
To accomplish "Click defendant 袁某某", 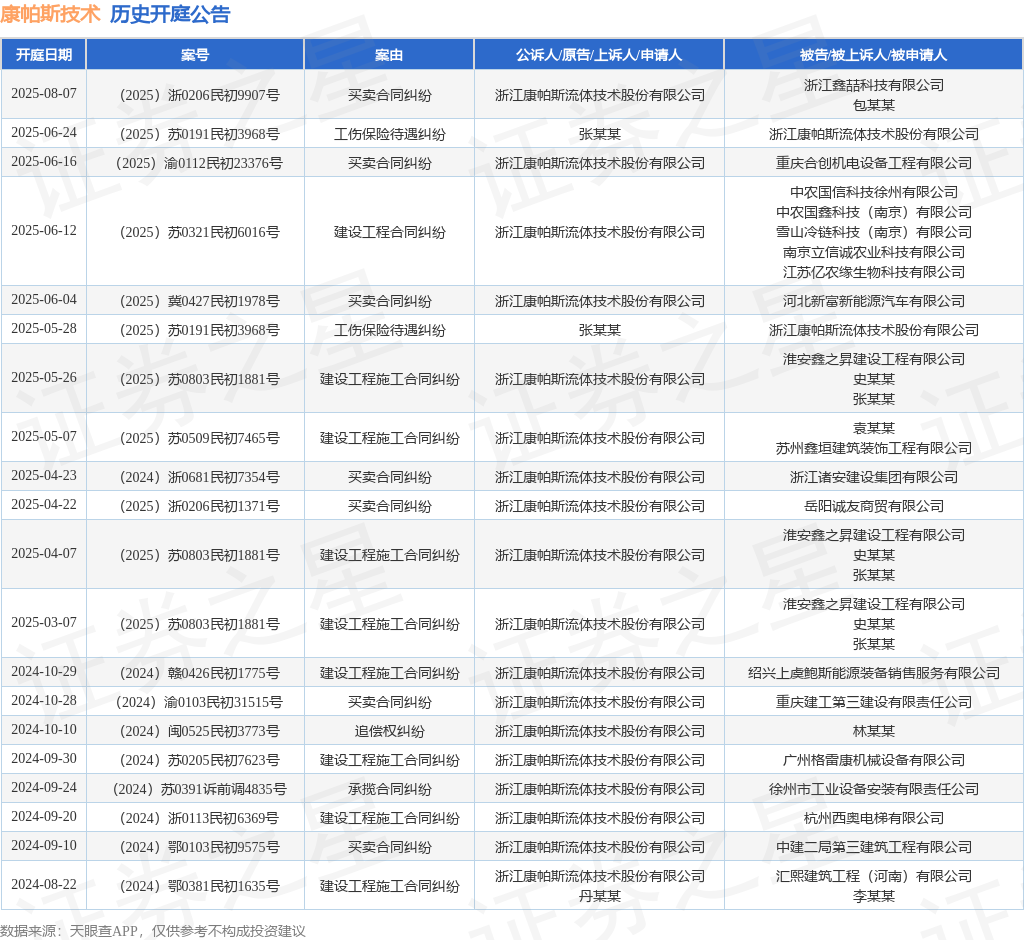I will pos(874,428).
